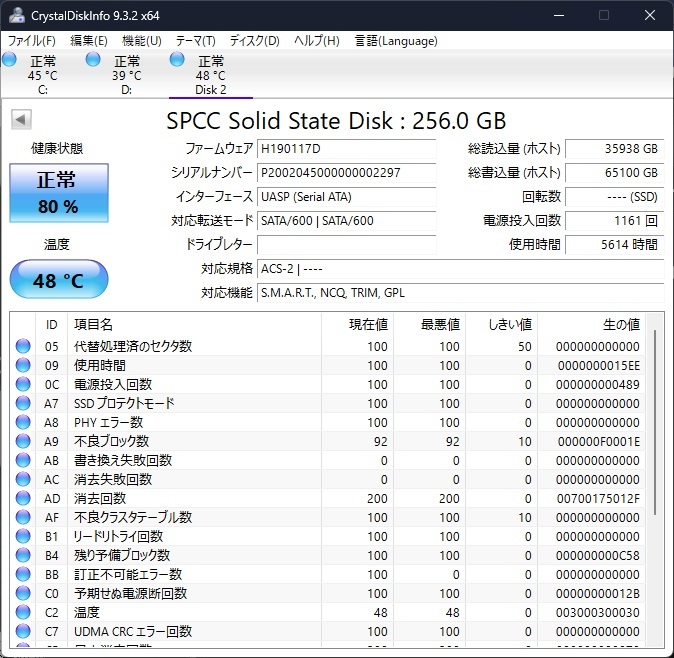Click the blue status orb for drive D:
This screenshot has width=674, height=658.
93,59
